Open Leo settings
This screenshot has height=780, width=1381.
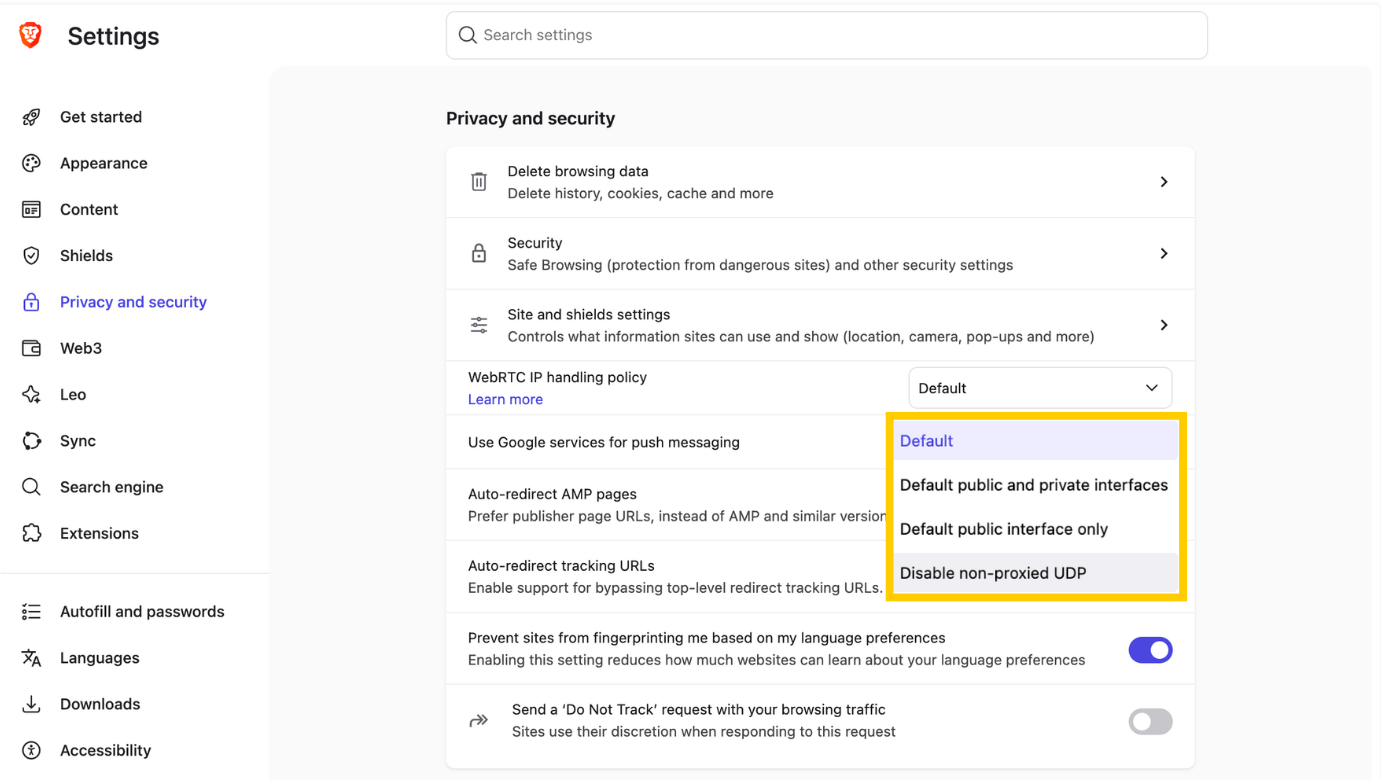pyautogui.click(x=73, y=394)
